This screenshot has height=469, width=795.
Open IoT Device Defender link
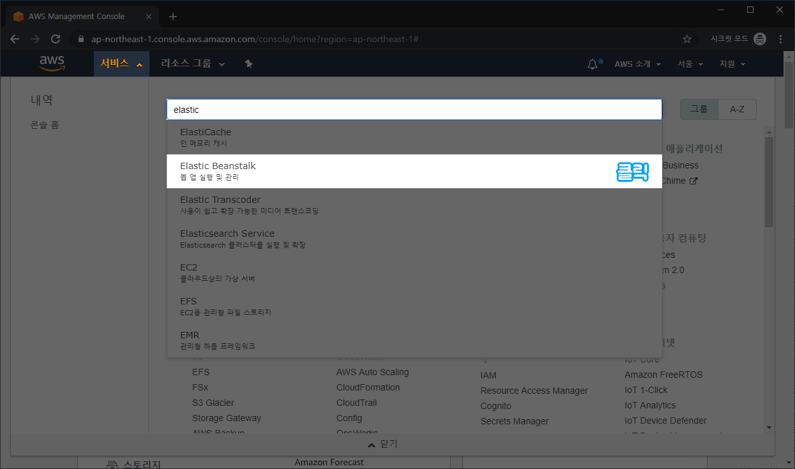(665, 420)
